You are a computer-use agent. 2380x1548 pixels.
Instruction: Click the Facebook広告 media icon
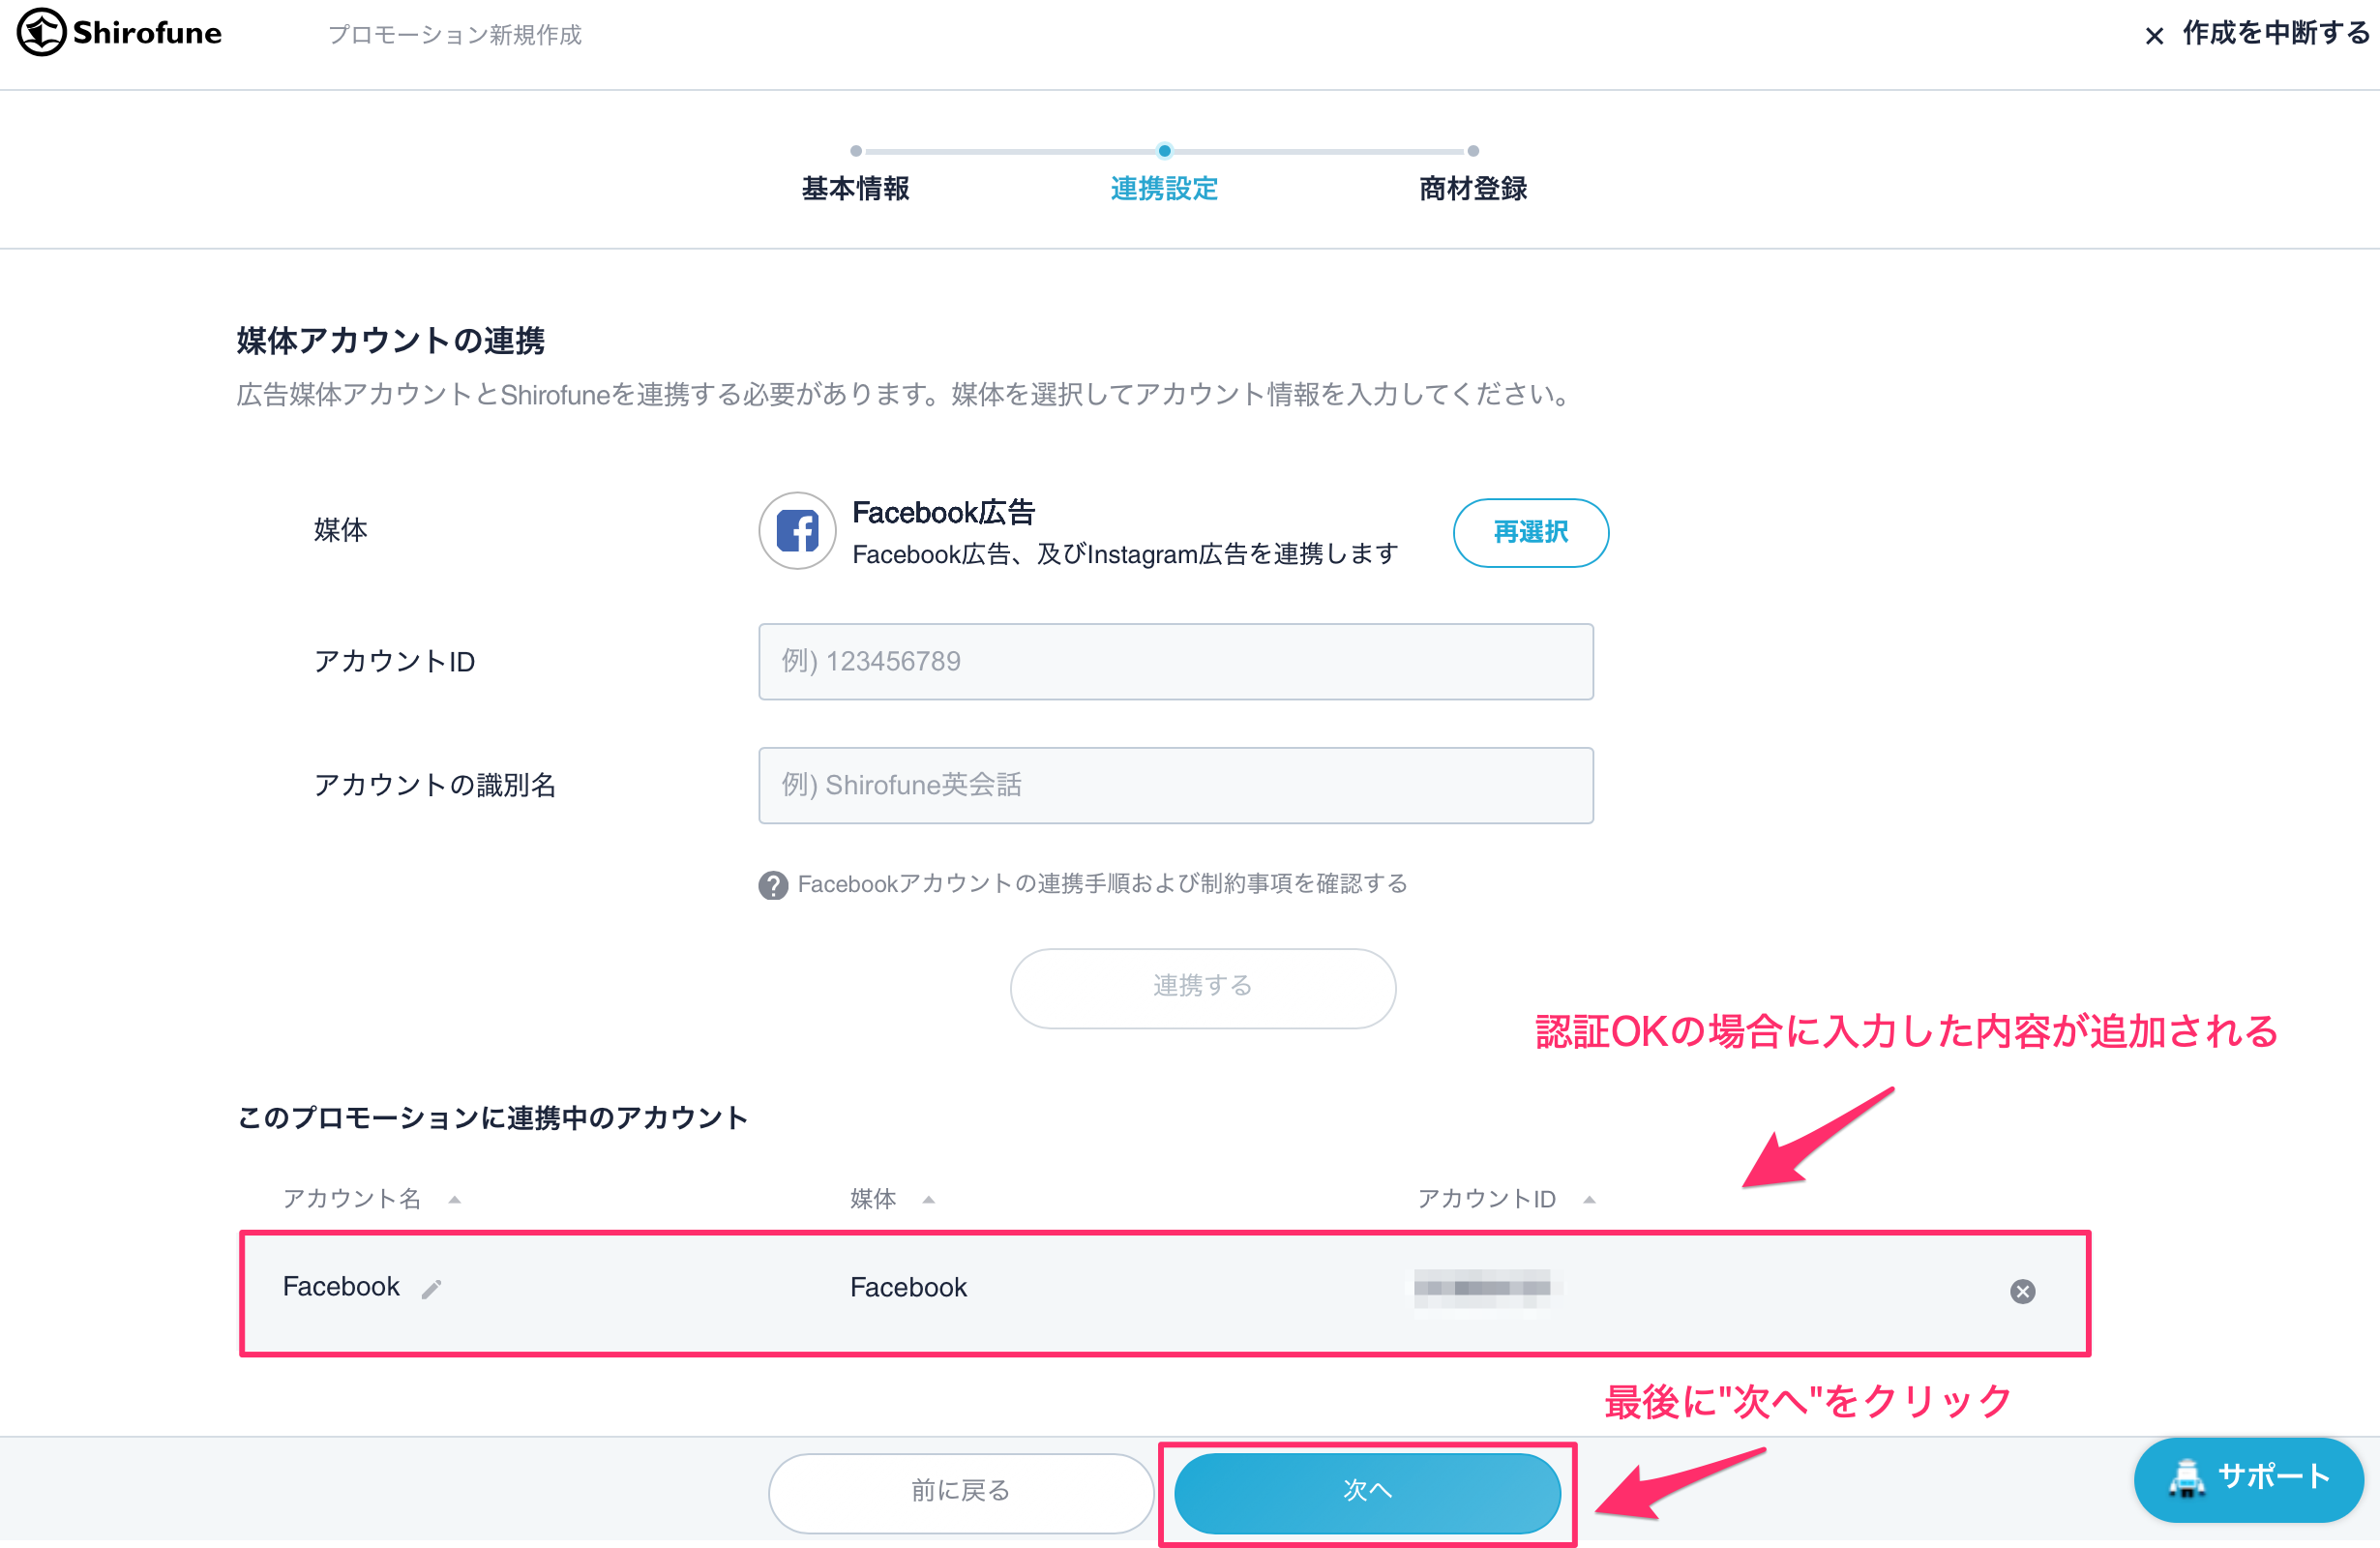[797, 531]
